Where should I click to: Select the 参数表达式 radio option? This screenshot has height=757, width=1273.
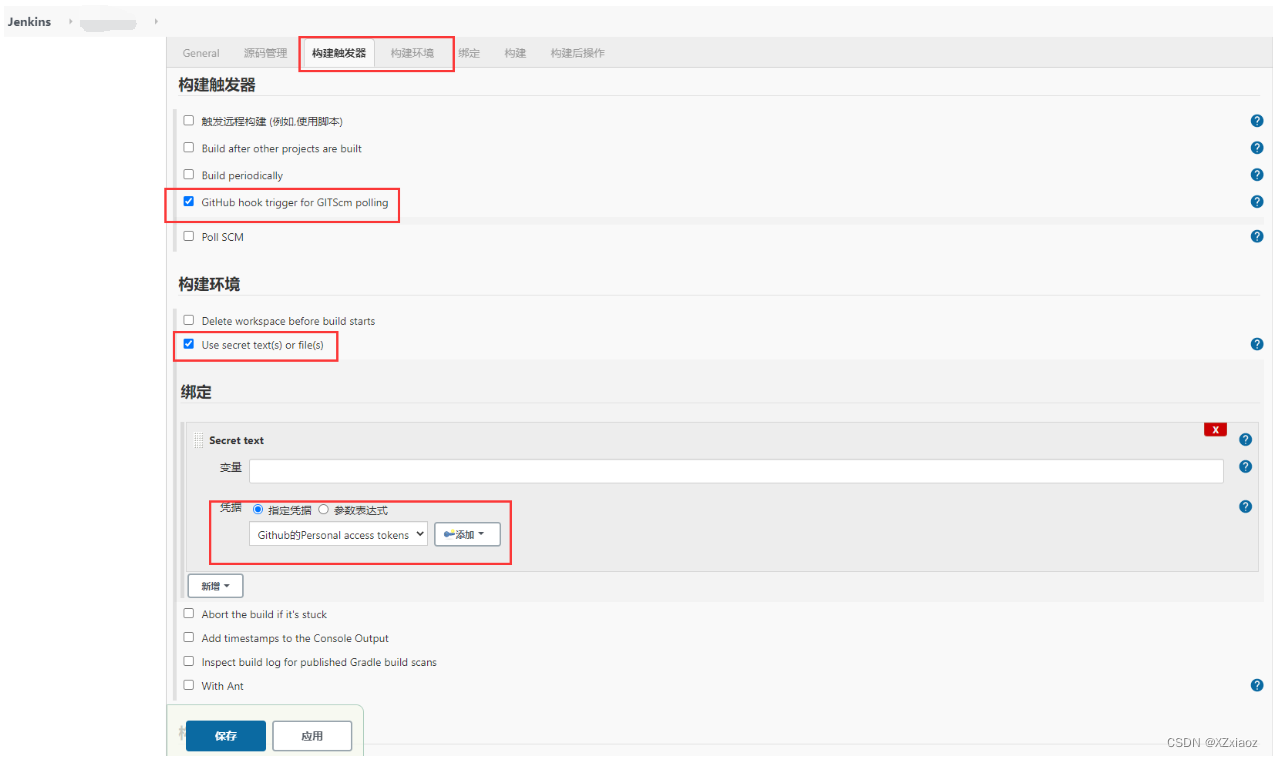tap(323, 510)
